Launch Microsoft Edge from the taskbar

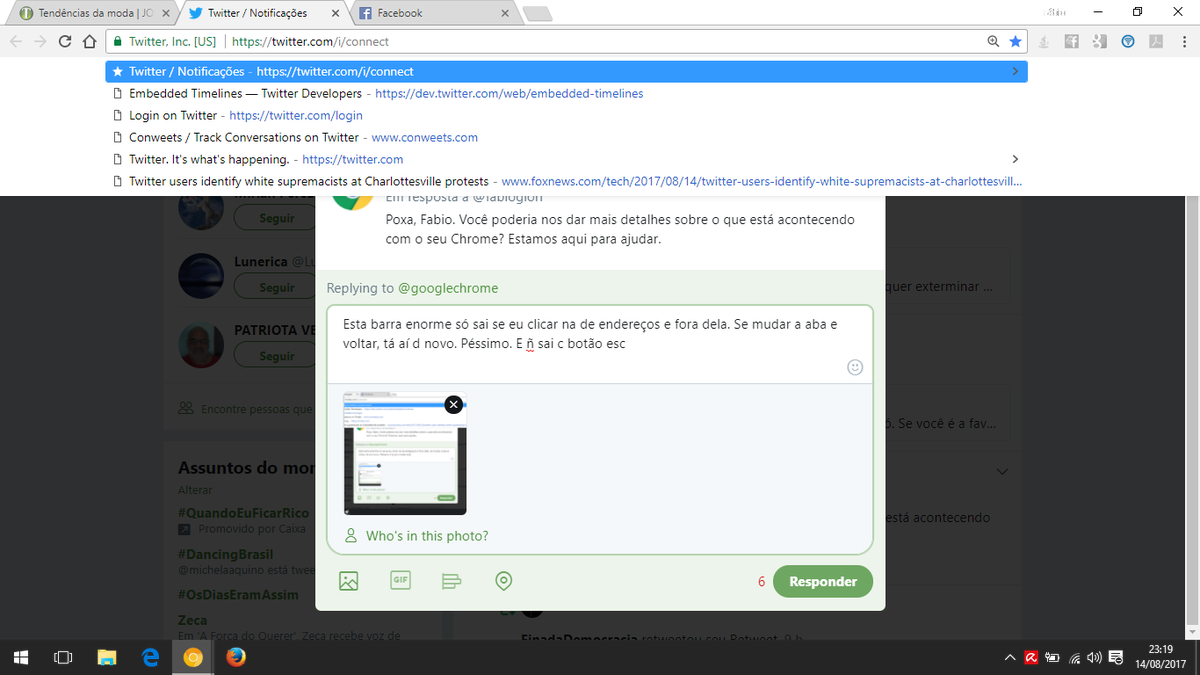coord(151,657)
